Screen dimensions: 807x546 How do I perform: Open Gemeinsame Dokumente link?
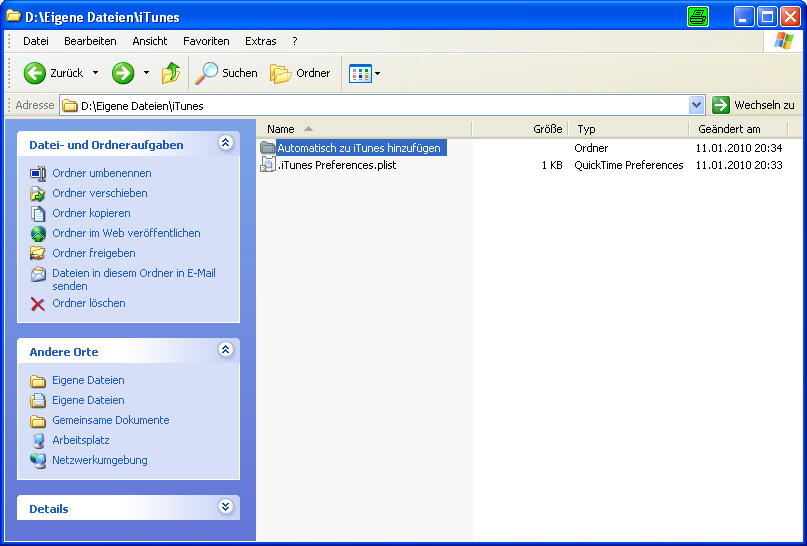click(x=111, y=420)
